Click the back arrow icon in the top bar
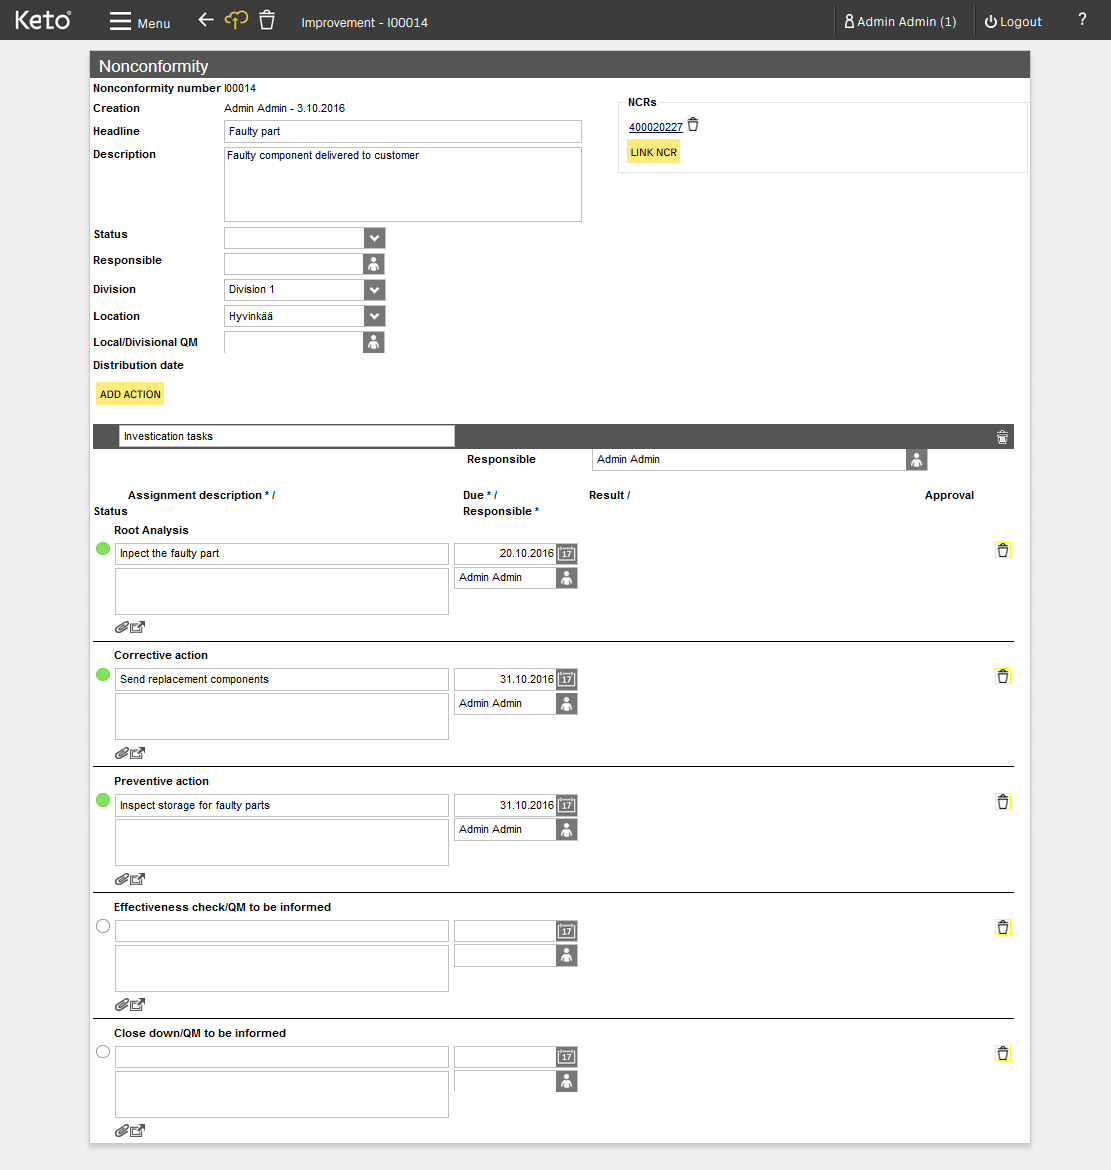Viewport: 1111px width, 1170px height. [x=206, y=20]
